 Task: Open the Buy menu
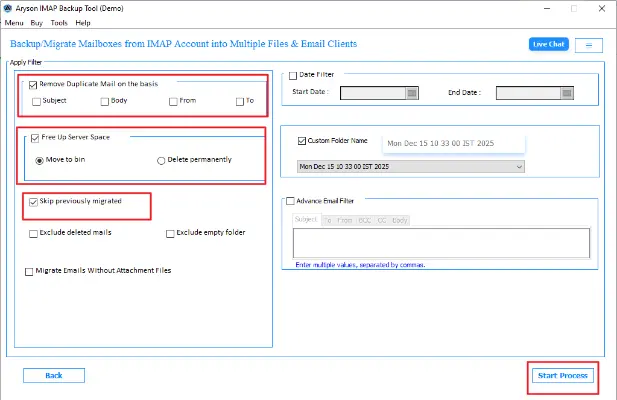[37, 23]
